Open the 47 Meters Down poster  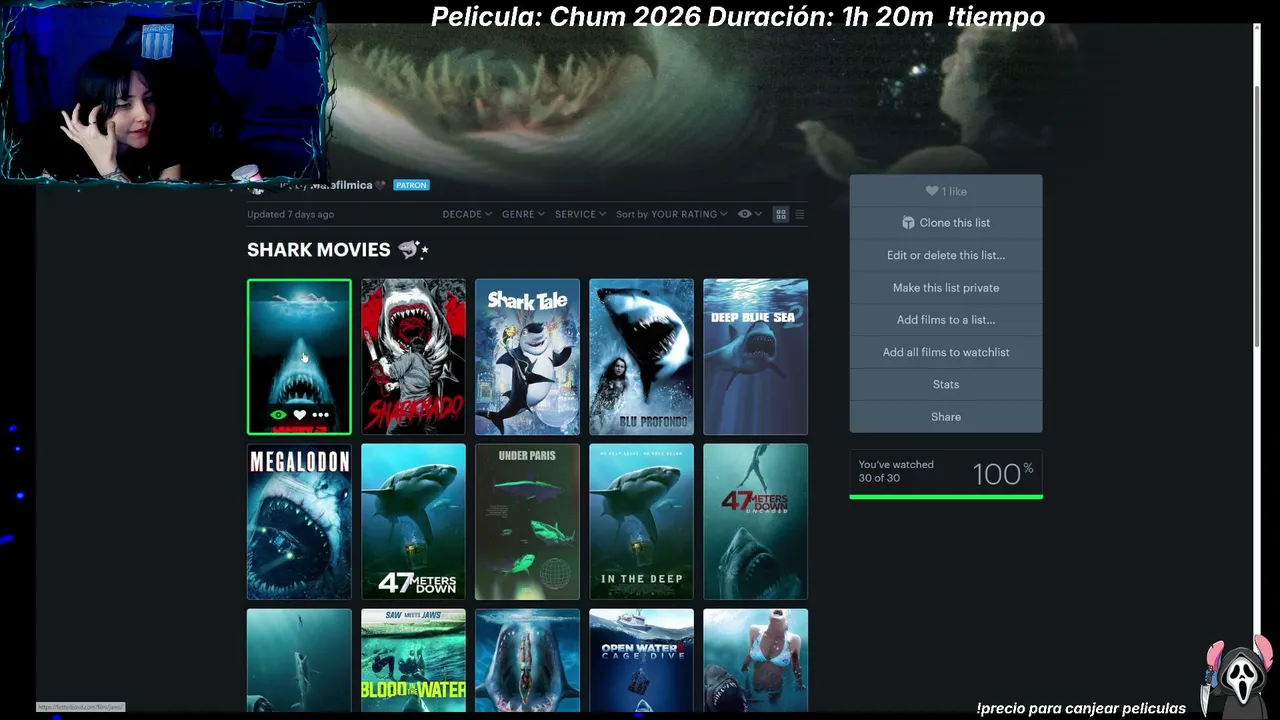click(413, 522)
